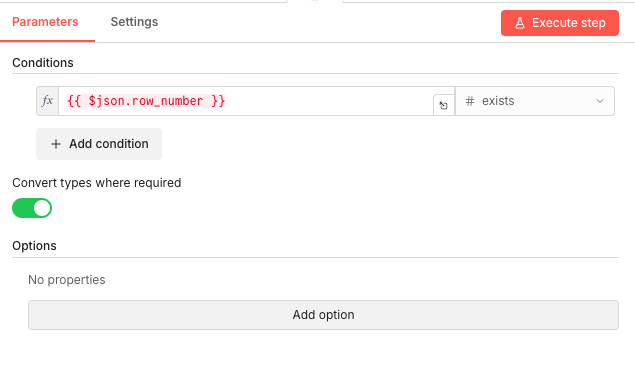The image size is (635, 380).
Task: Click the Add condition button
Action: [99, 144]
